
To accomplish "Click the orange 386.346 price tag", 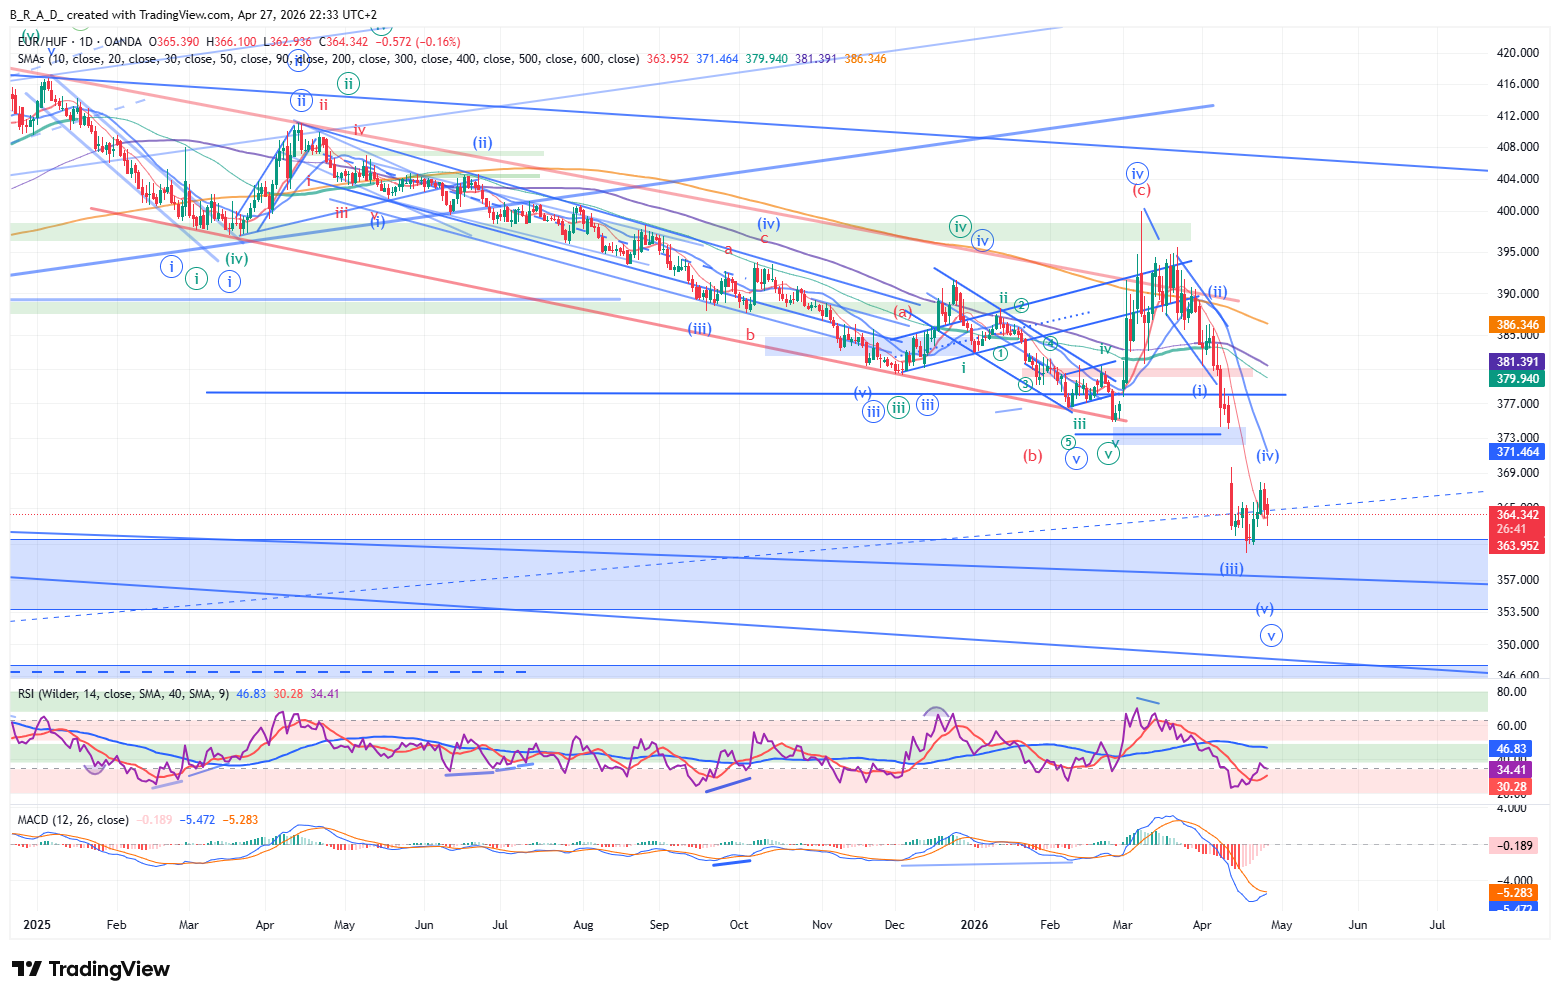I will pyautogui.click(x=1517, y=325).
